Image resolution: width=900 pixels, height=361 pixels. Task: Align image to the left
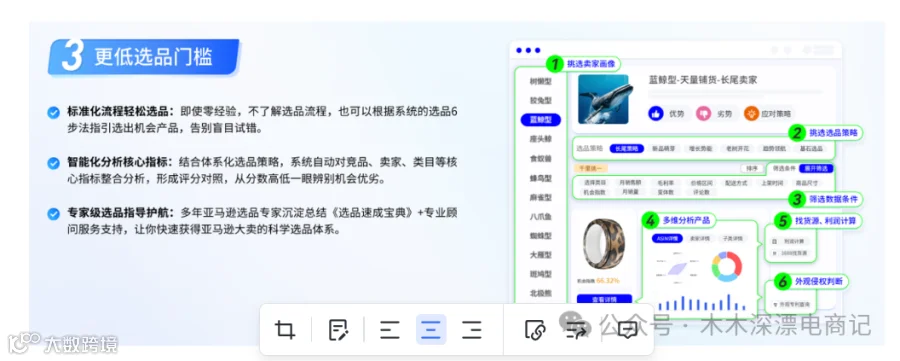390,330
